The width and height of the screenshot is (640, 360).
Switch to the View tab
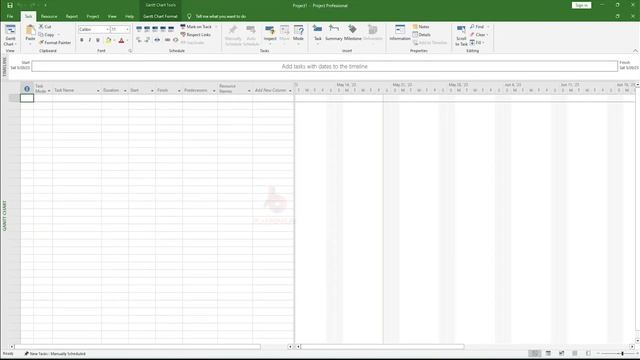coord(112,16)
